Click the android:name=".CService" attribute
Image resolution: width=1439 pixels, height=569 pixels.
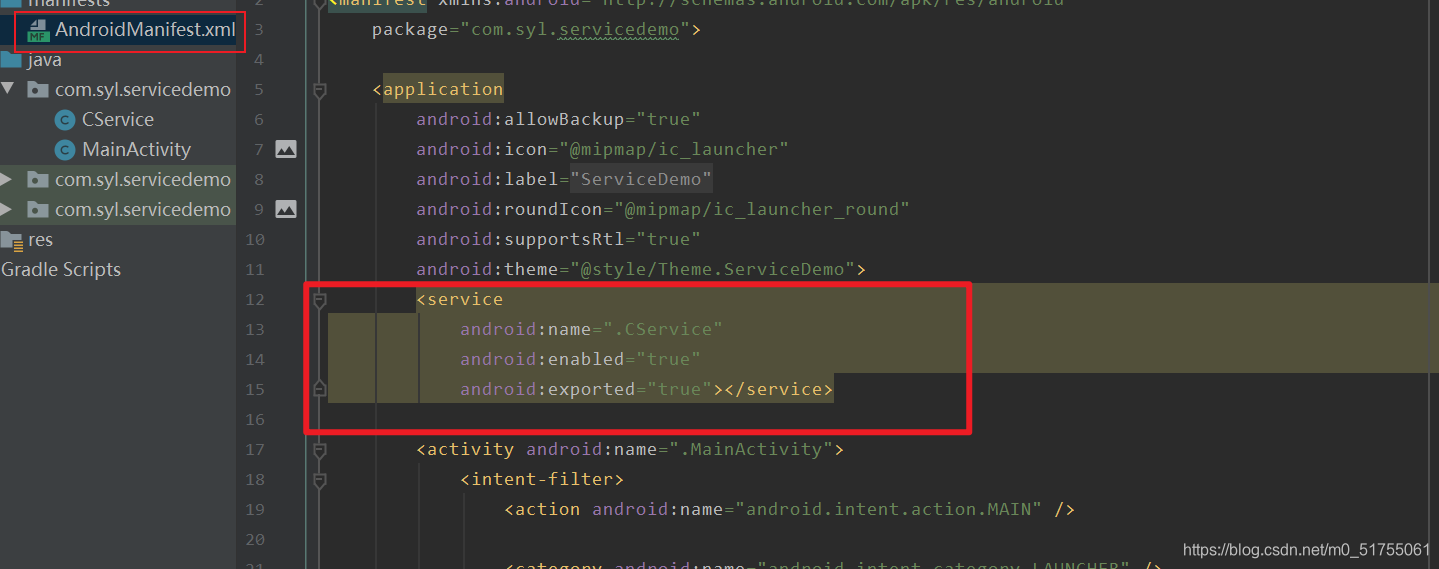[592, 329]
